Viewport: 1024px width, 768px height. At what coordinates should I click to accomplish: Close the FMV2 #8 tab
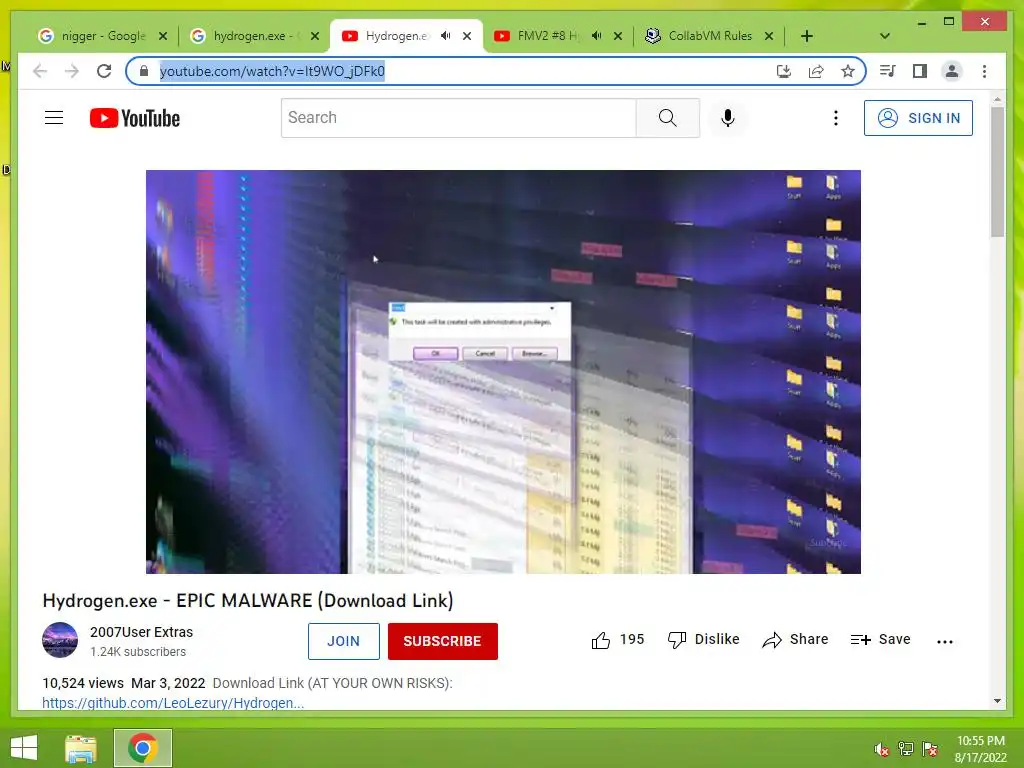pyautogui.click(x=618, y=36)
